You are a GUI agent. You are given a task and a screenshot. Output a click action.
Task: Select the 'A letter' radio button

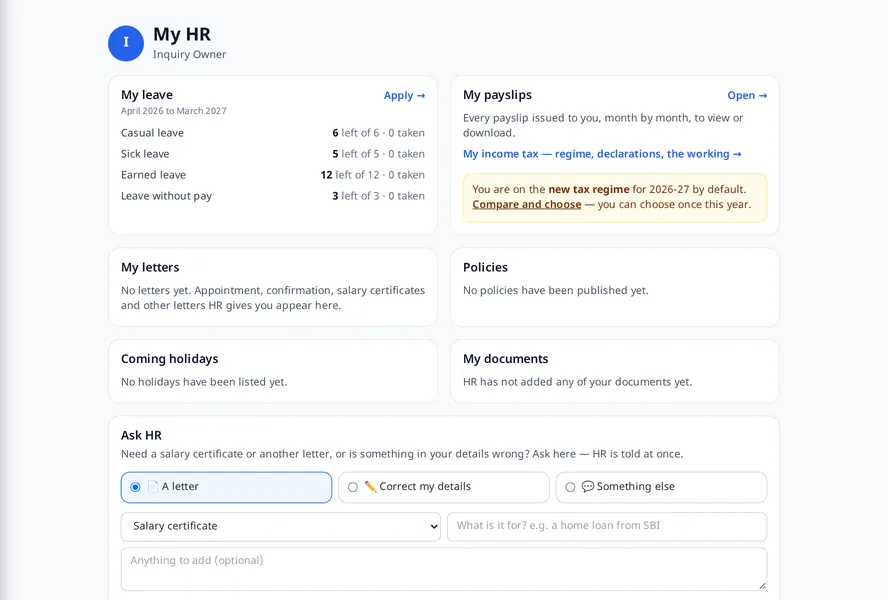point(135,487)
